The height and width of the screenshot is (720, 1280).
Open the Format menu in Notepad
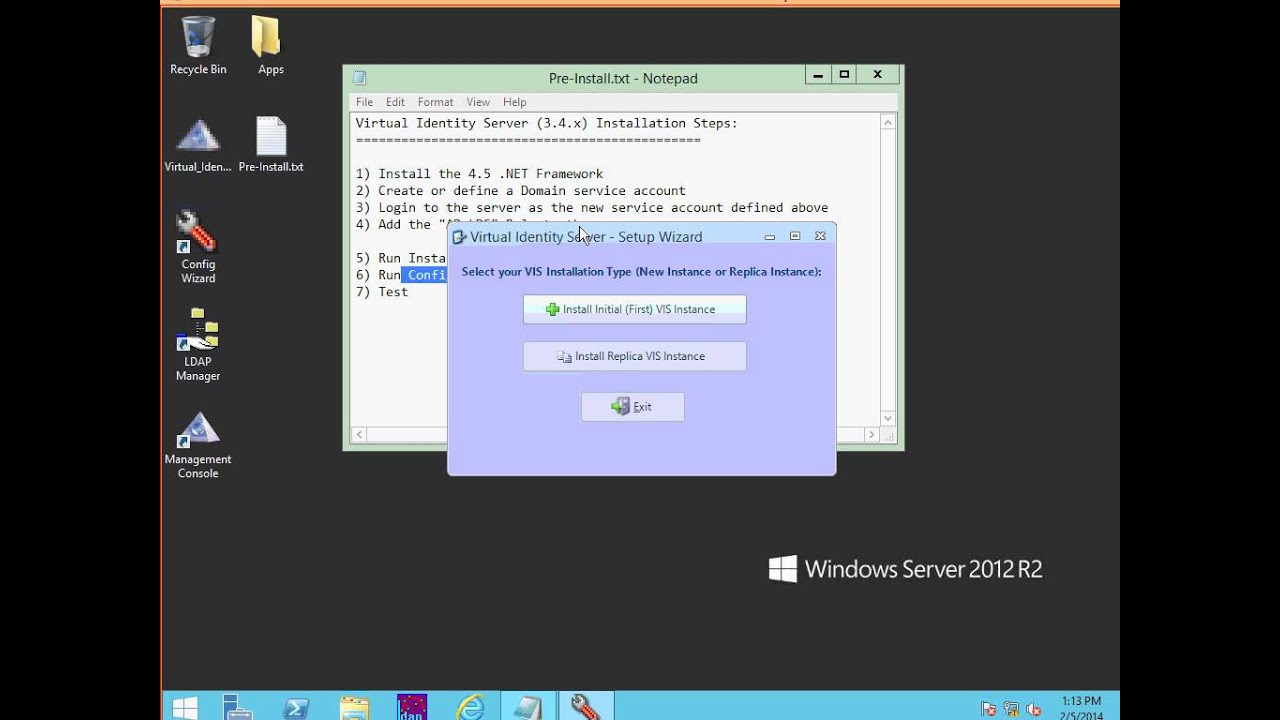[435, 102]
